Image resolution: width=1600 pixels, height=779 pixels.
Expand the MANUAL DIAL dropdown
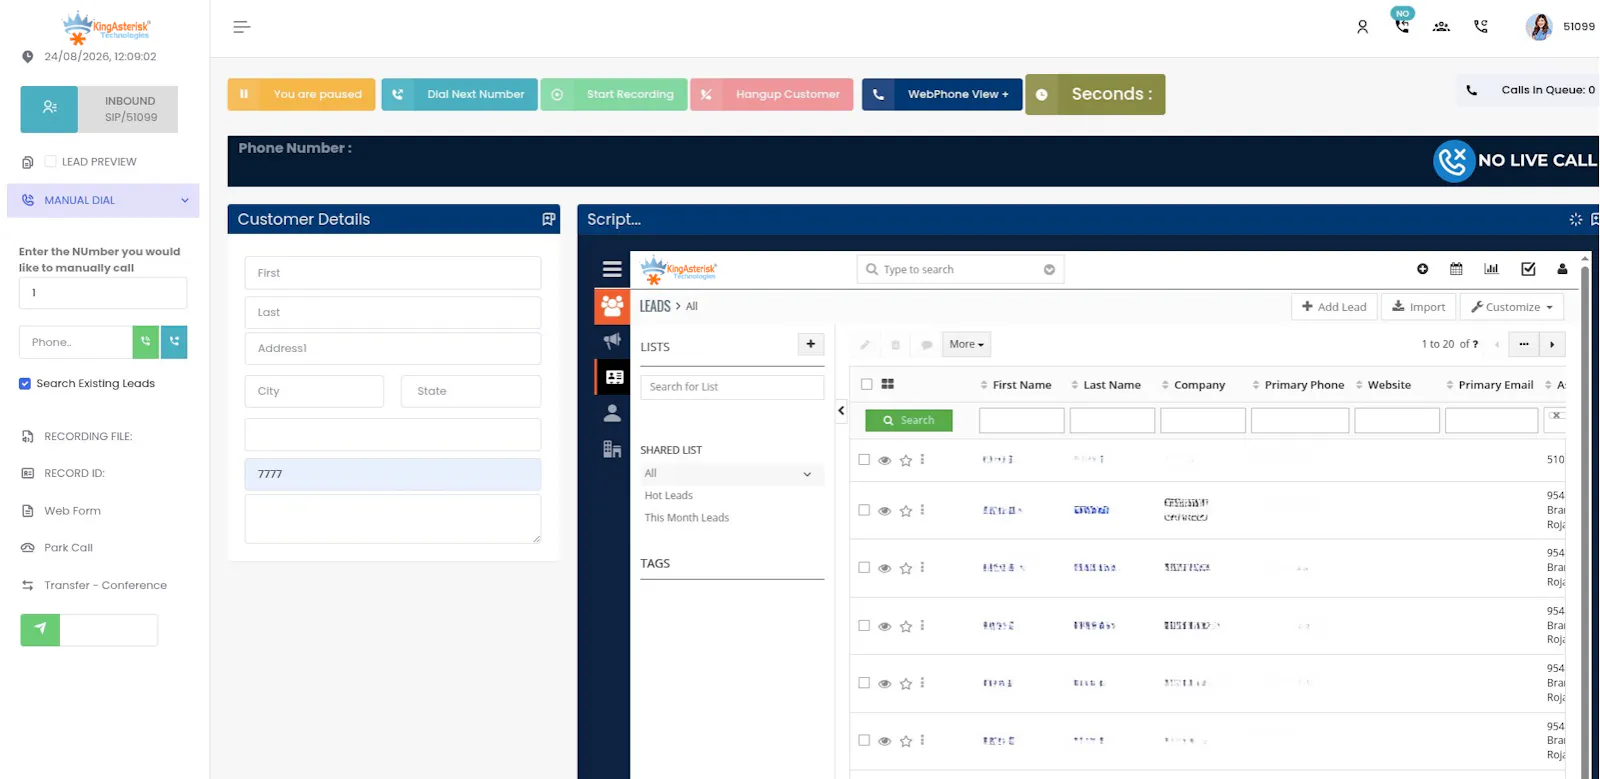click(184, 200)
